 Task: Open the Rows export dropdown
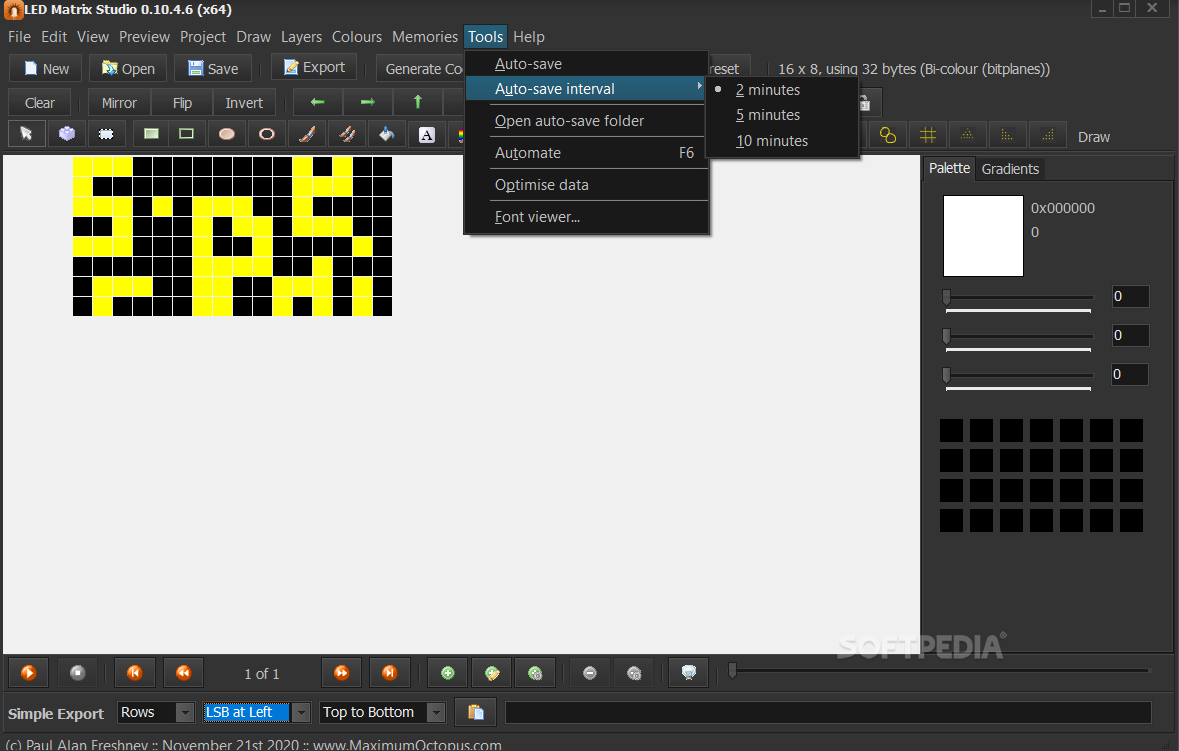pyautogui.click(x=185, y=712)
